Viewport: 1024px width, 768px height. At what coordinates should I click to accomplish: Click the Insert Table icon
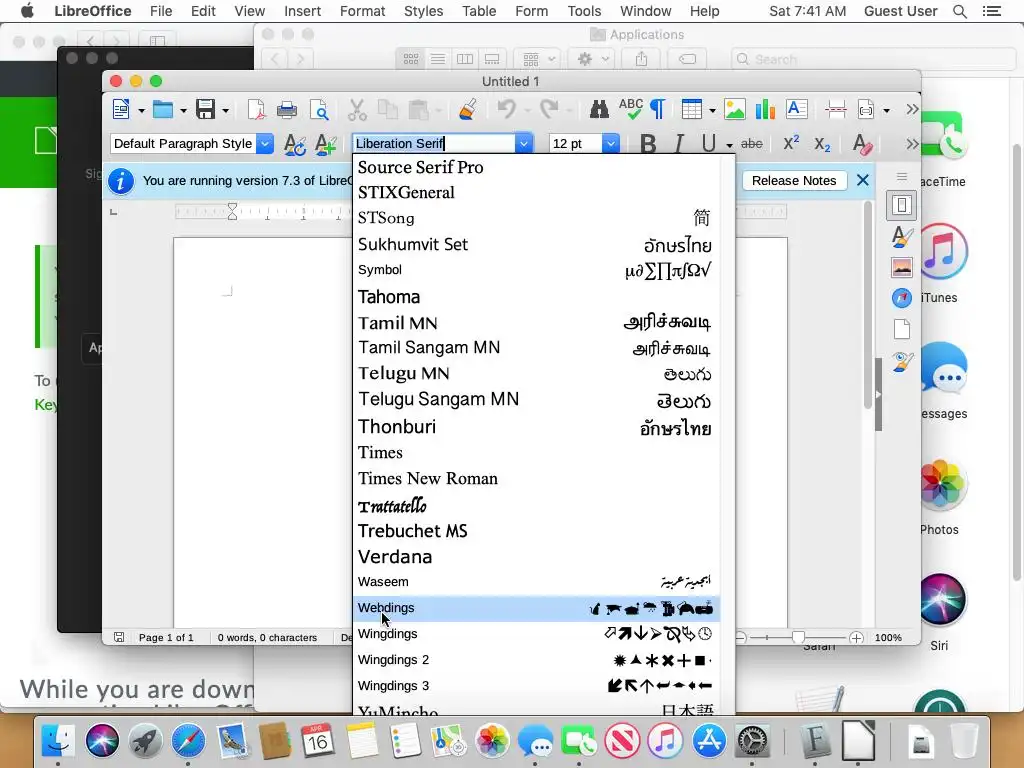tap(692, 109)
